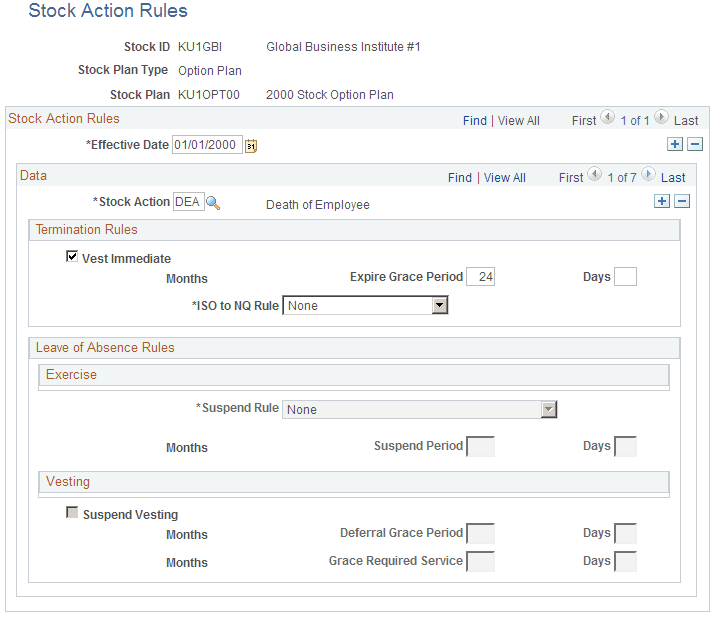Click the KU1GBI Stock ID value
The width and height of the screenshot is (718, 619).
(x=200, y=47)
